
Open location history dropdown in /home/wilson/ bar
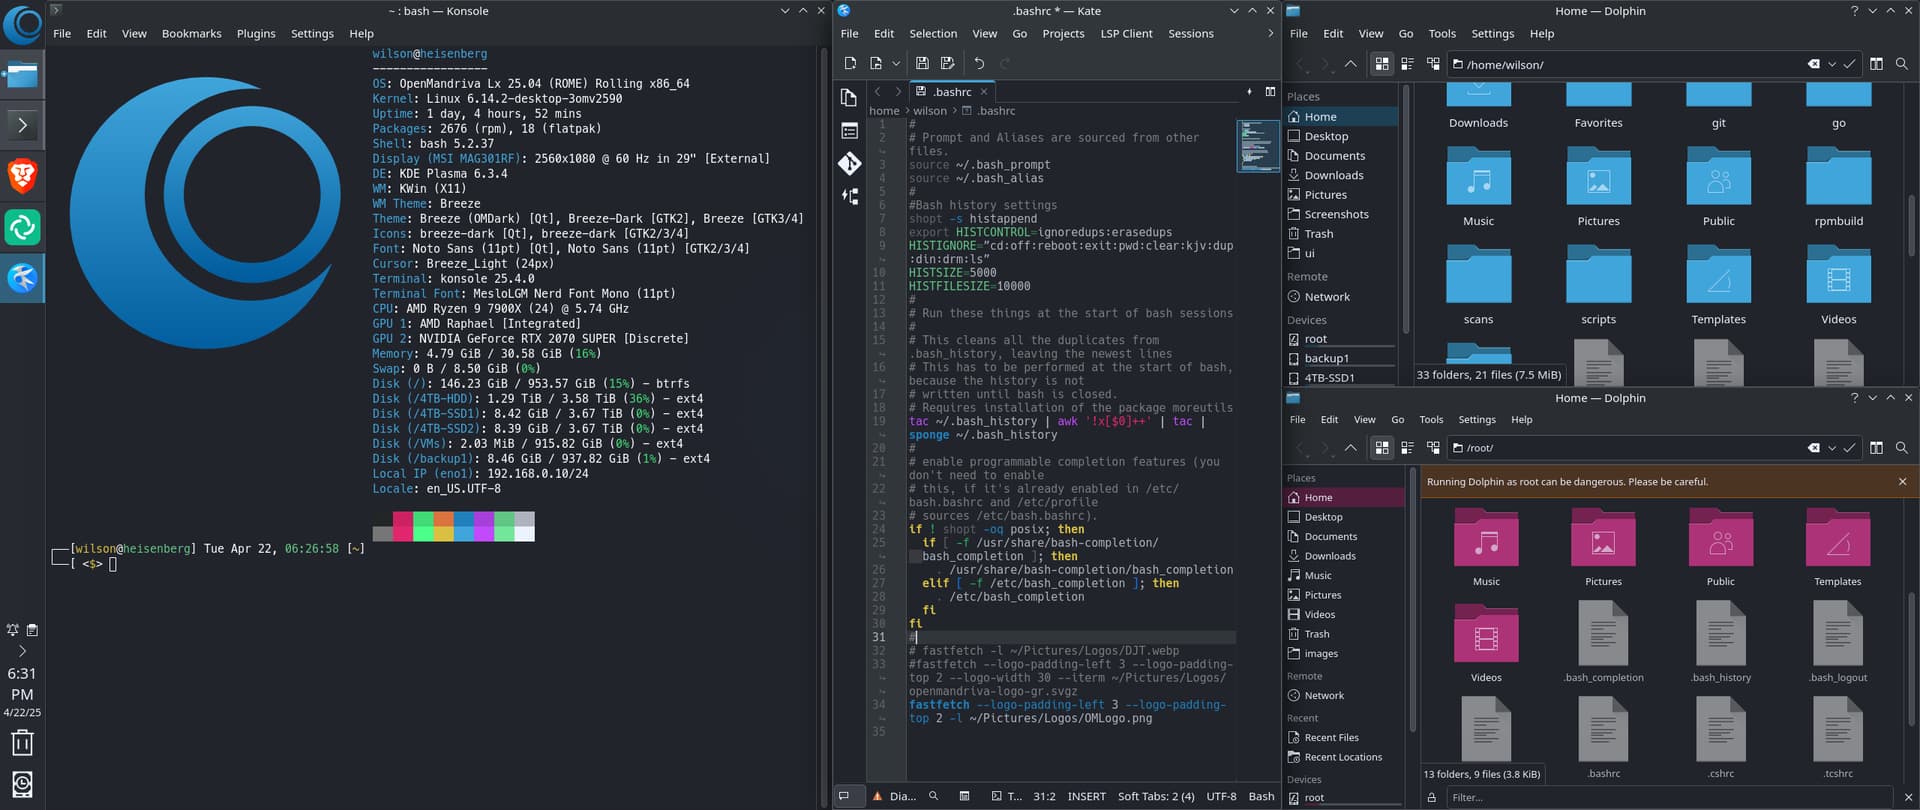(x=1832, y=64)
